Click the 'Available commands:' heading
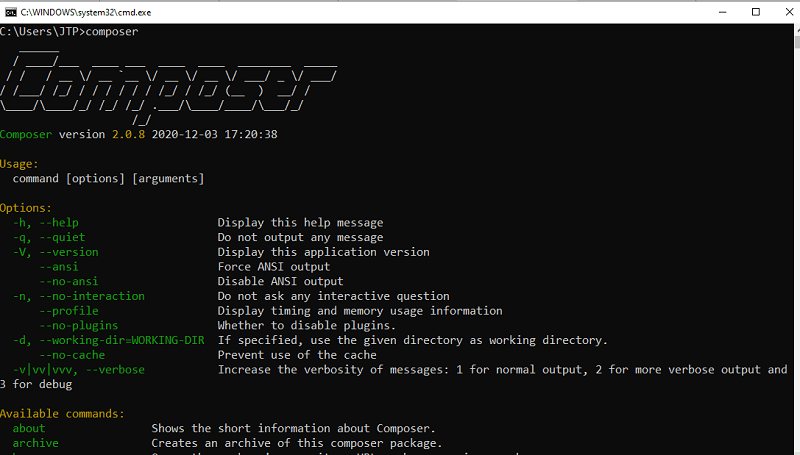800x455 pixels. click(x=62, y=414)
